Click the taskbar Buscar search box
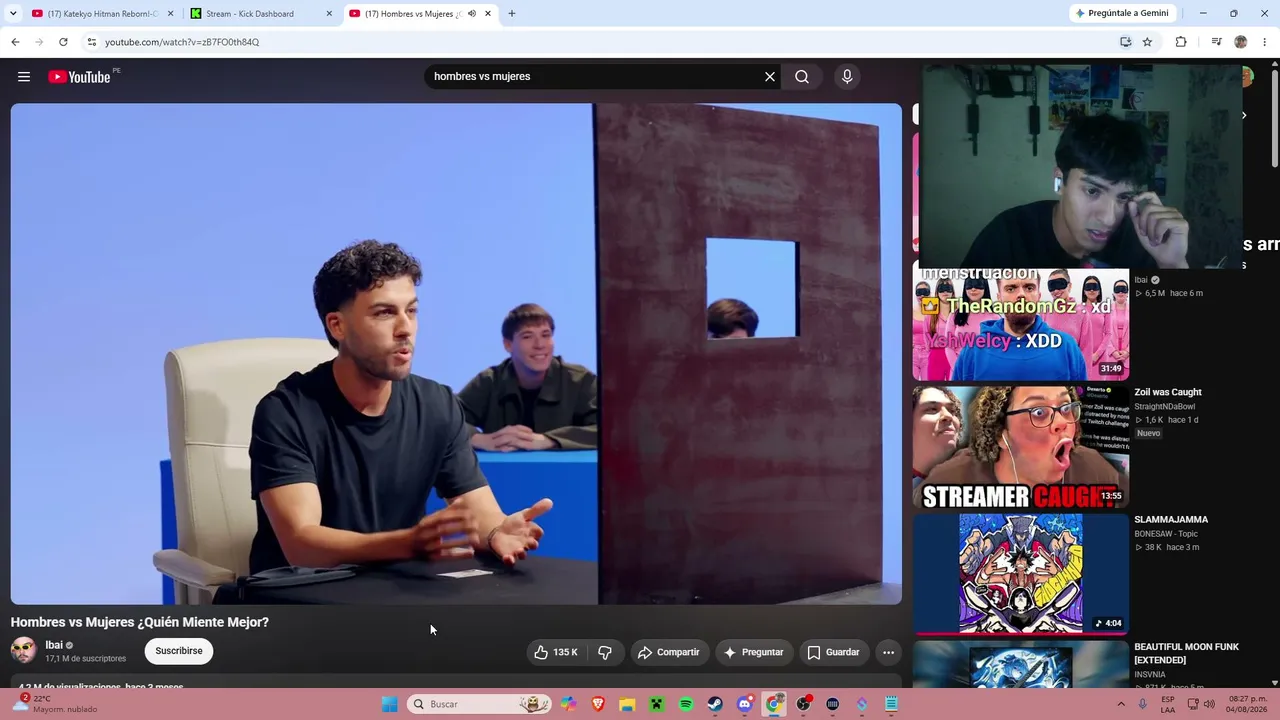 point(481,704)
